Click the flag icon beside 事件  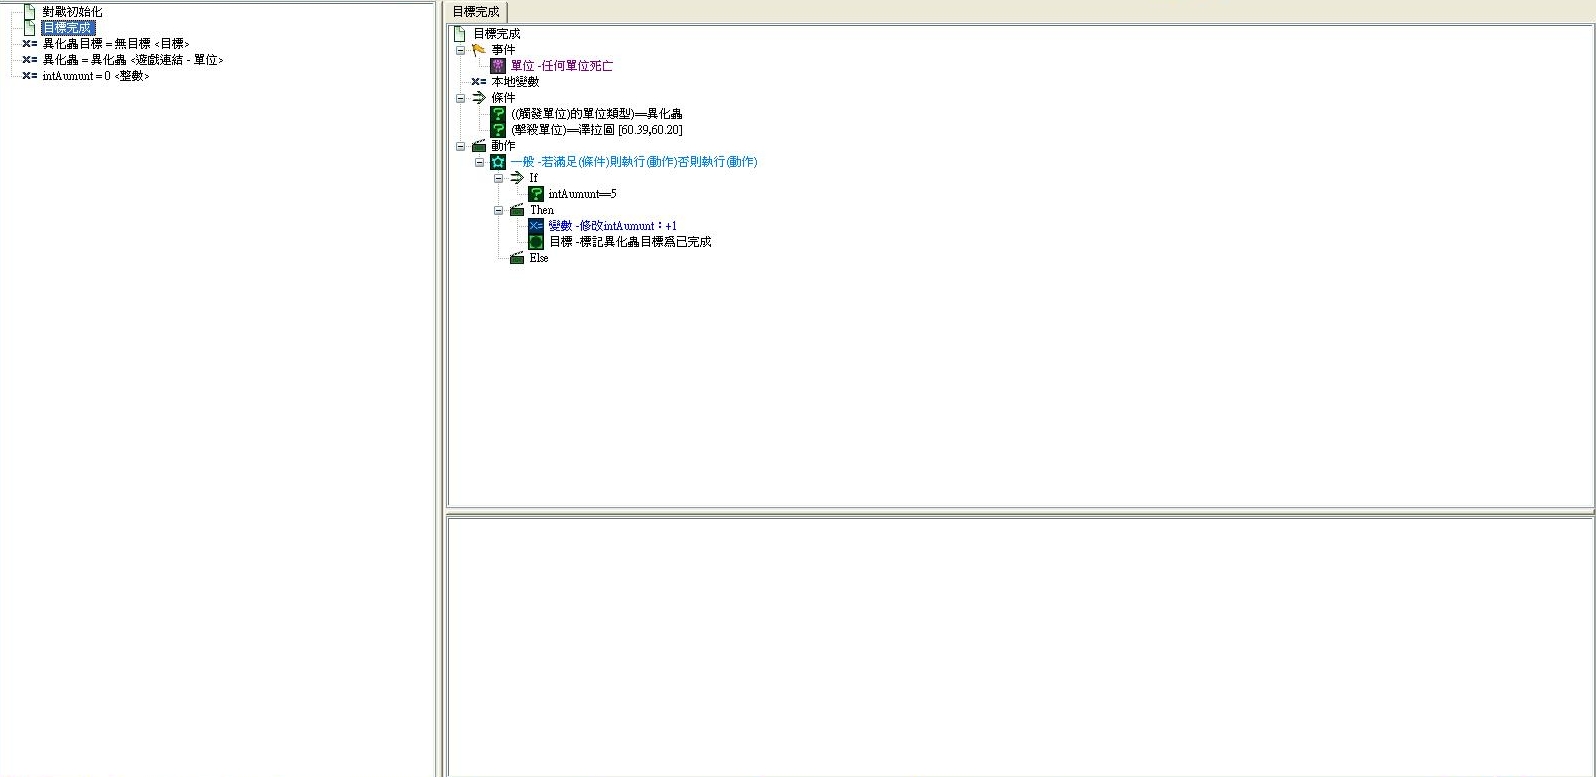(x=479, y=50)
